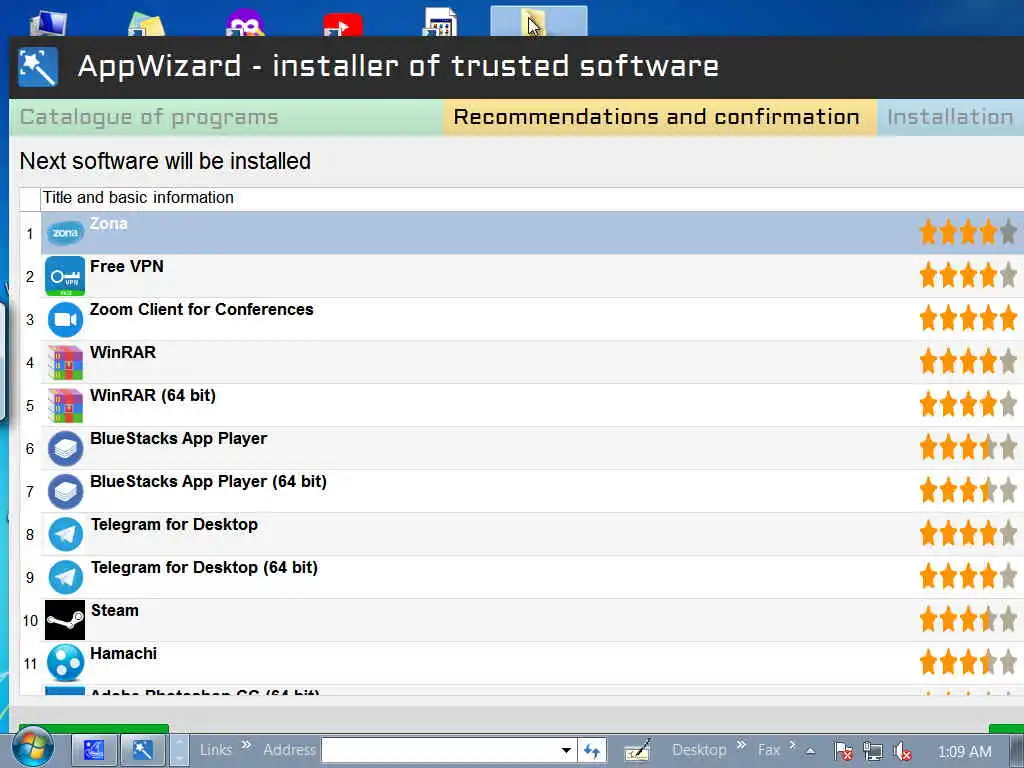Click the AppWizard magic wand logo
Screen dimensions: 1024x768
coord(38,67)
